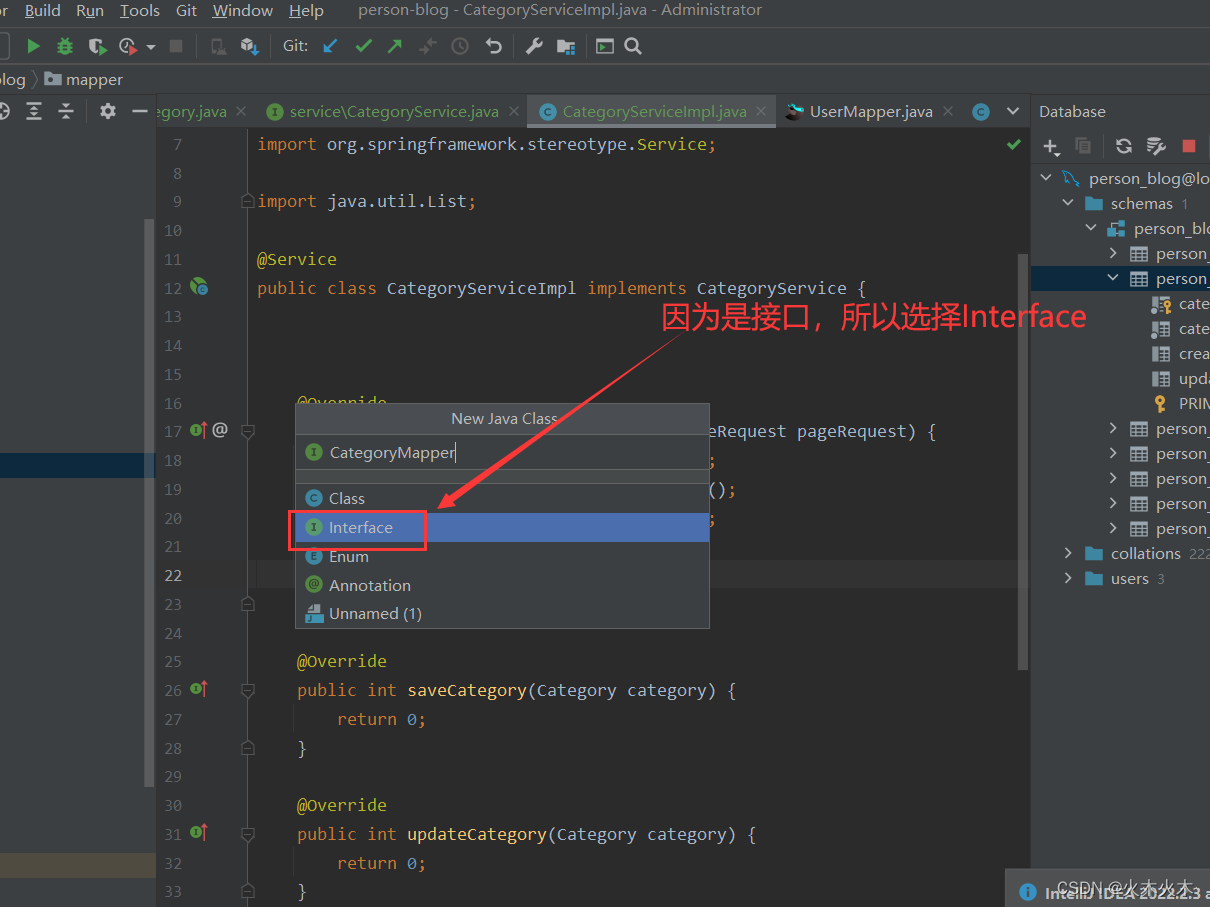Image resolution: width=1210 pixels, height=907 pixels.
Task: Start debugging with the green bug icon
Action: click(65, 46)
